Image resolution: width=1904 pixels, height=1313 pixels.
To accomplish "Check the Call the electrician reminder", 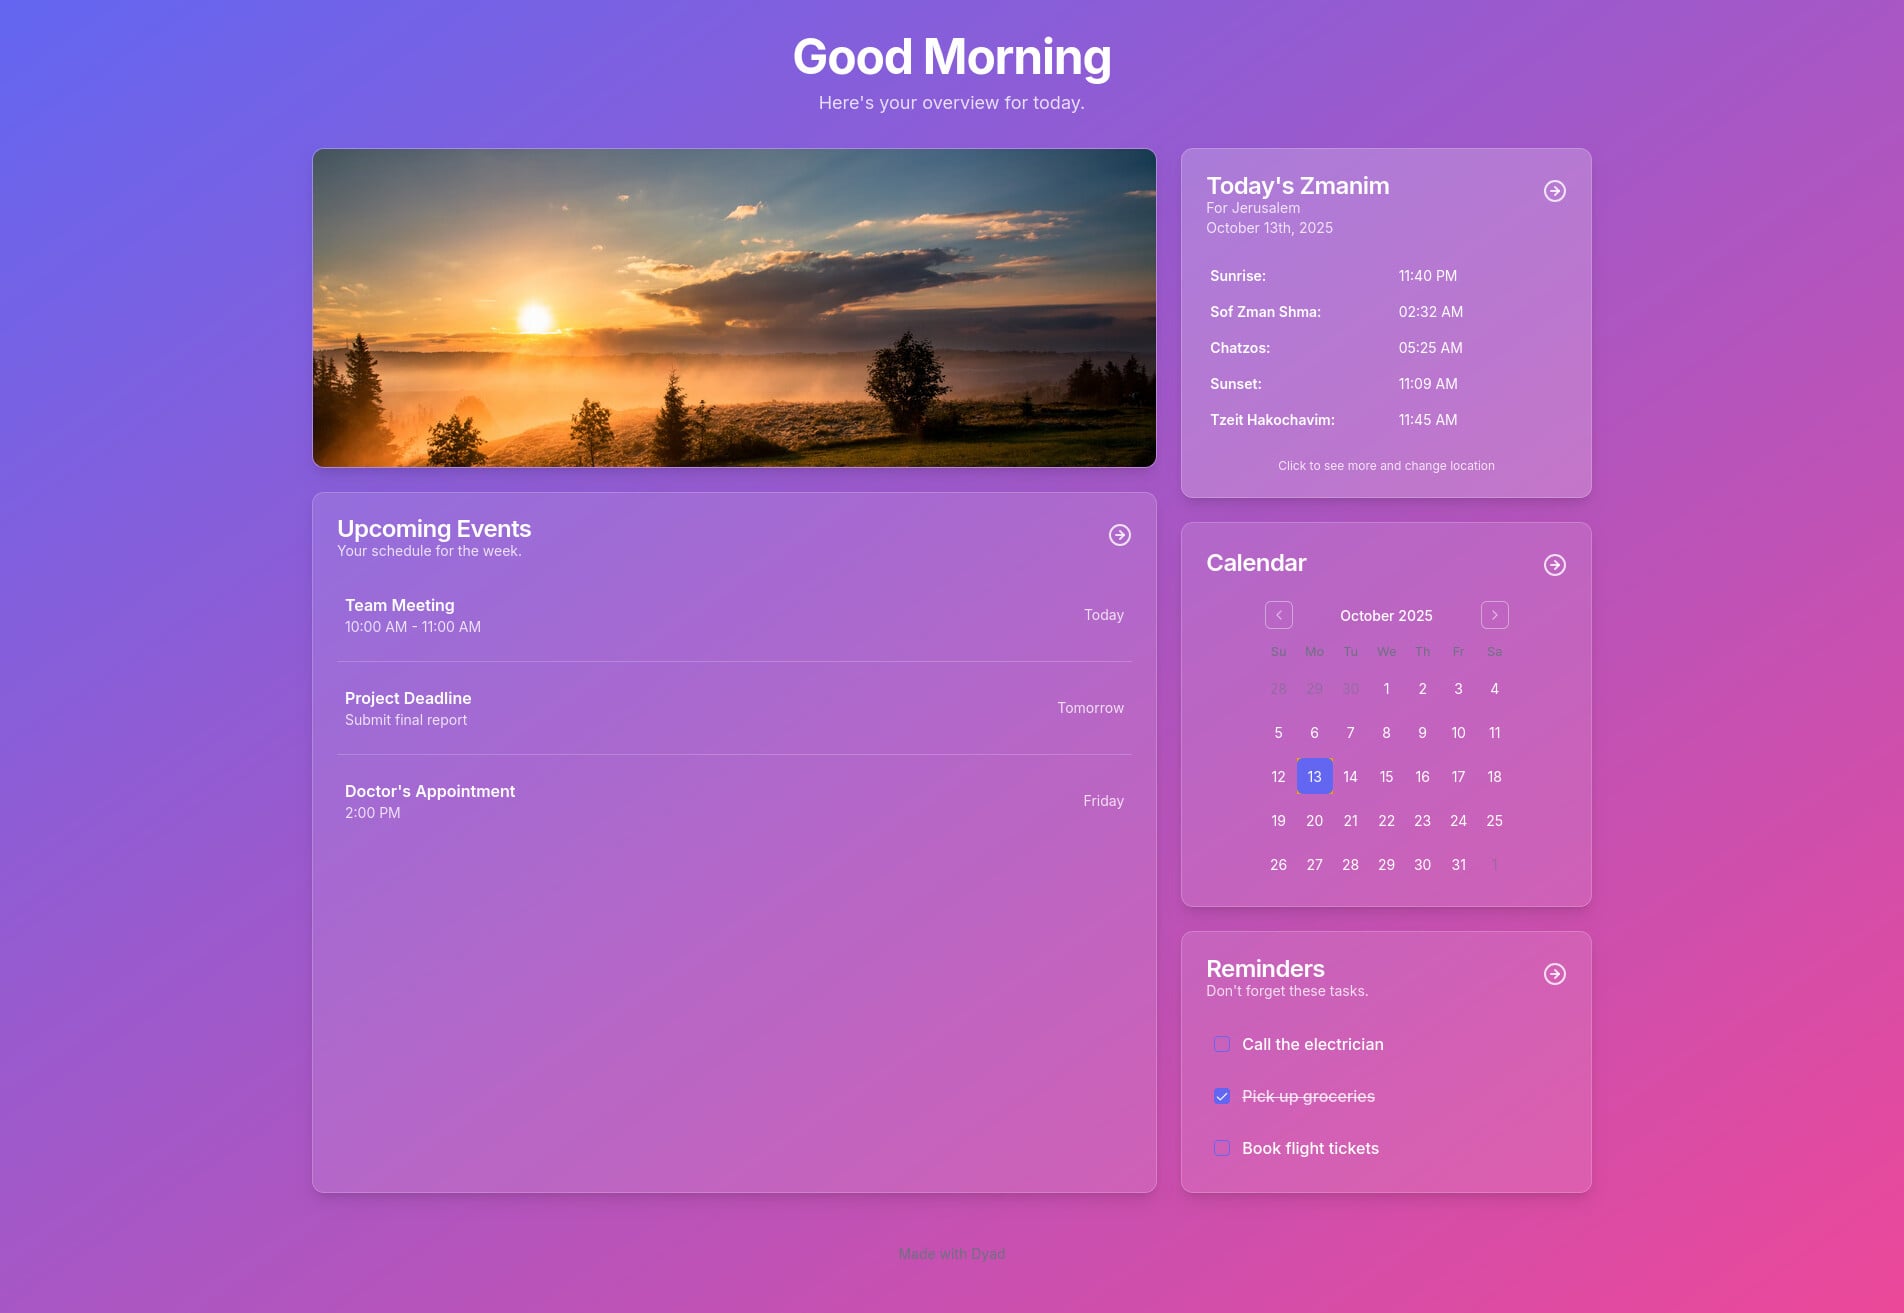I will pos(1222,1044).
